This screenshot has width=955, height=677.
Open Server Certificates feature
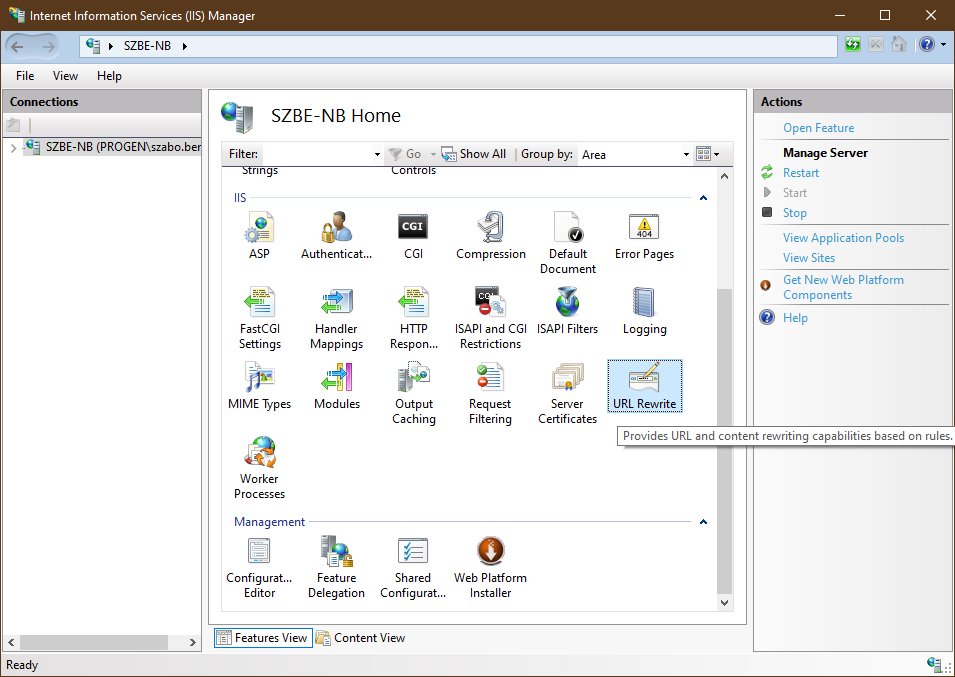pos(568,393)
